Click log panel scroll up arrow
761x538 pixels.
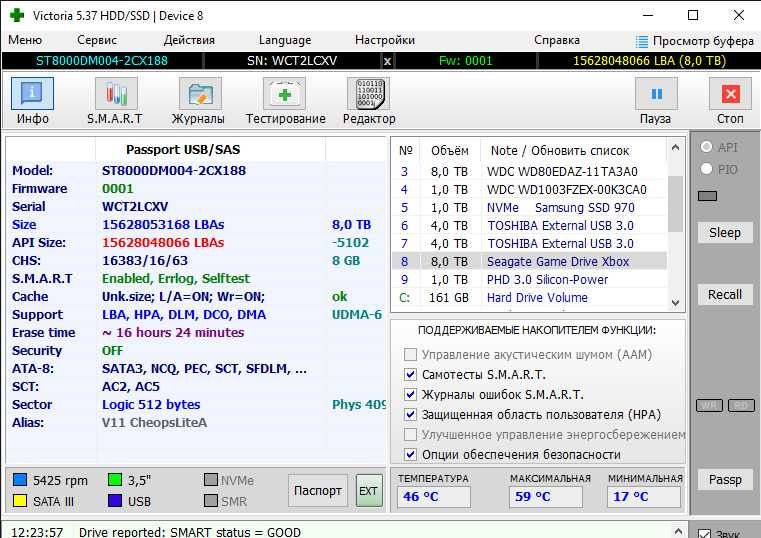click(678, 531)
